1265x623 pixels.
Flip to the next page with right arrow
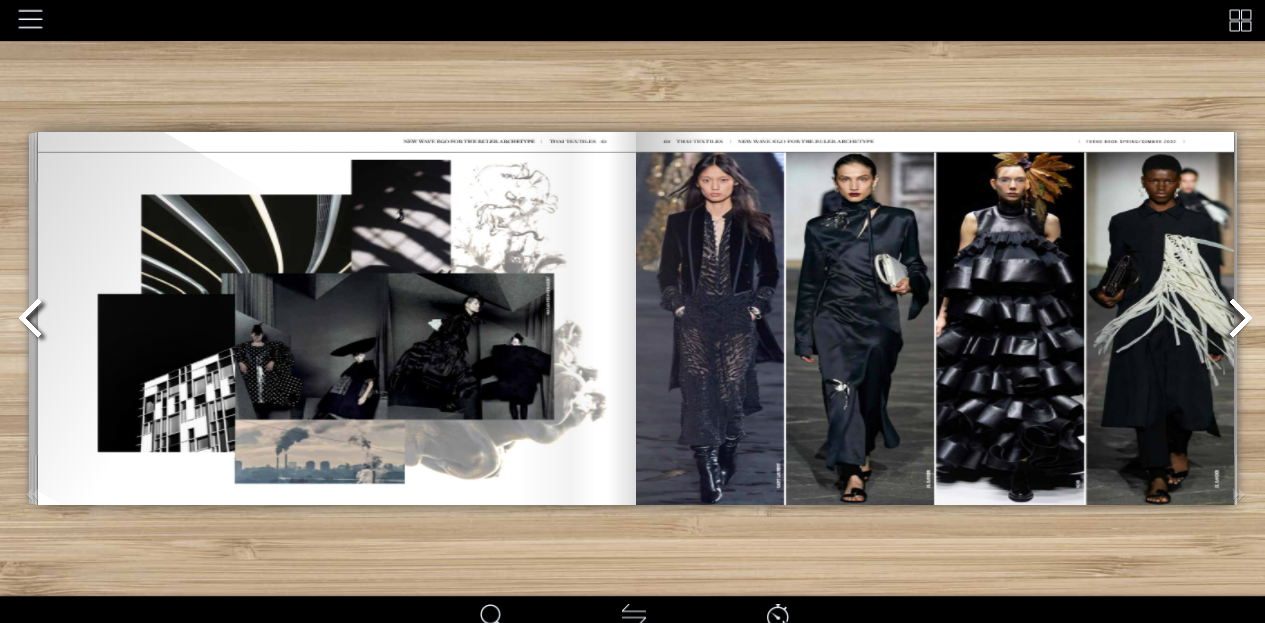pos(1239,319)
